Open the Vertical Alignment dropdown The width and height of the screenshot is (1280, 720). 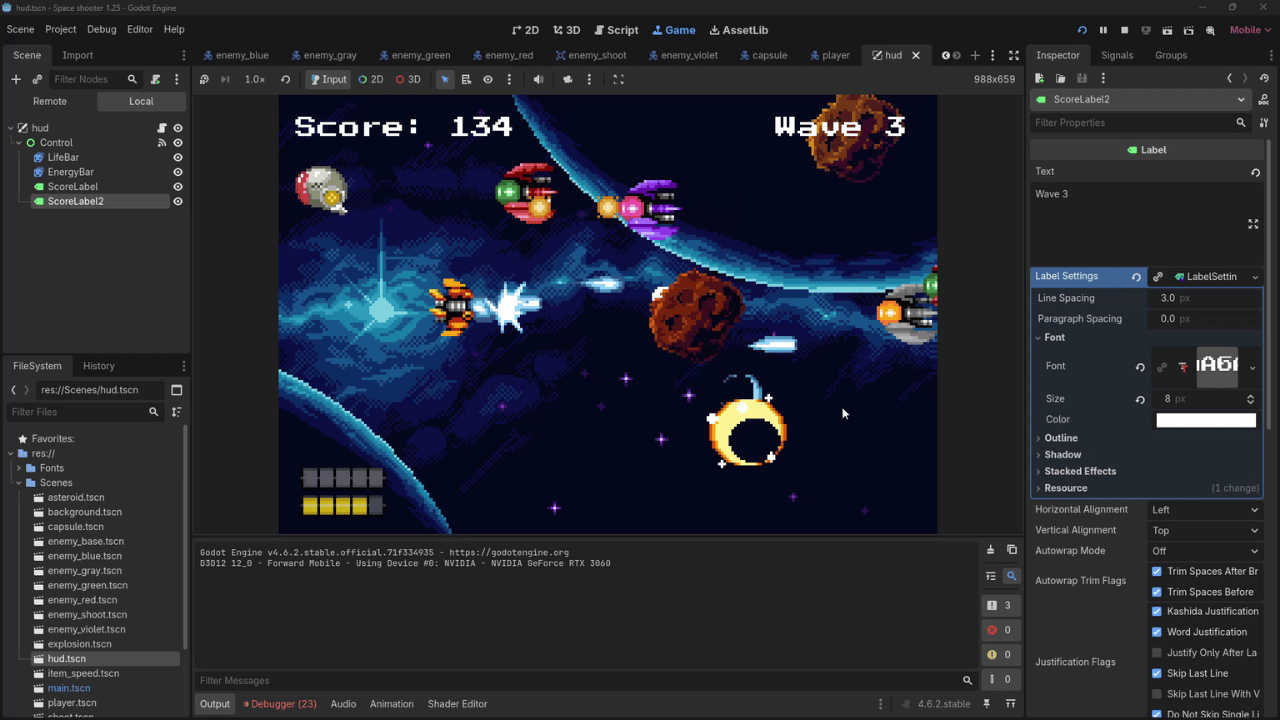coord(1205,531)
